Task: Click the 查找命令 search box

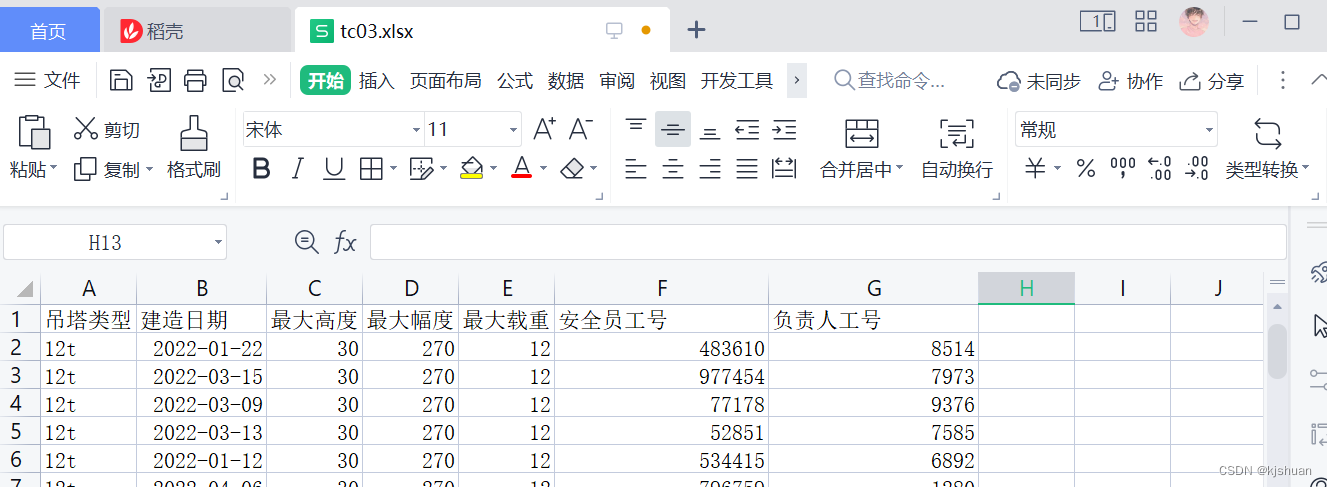Action: pyautogui.click(x=890, y=81)
